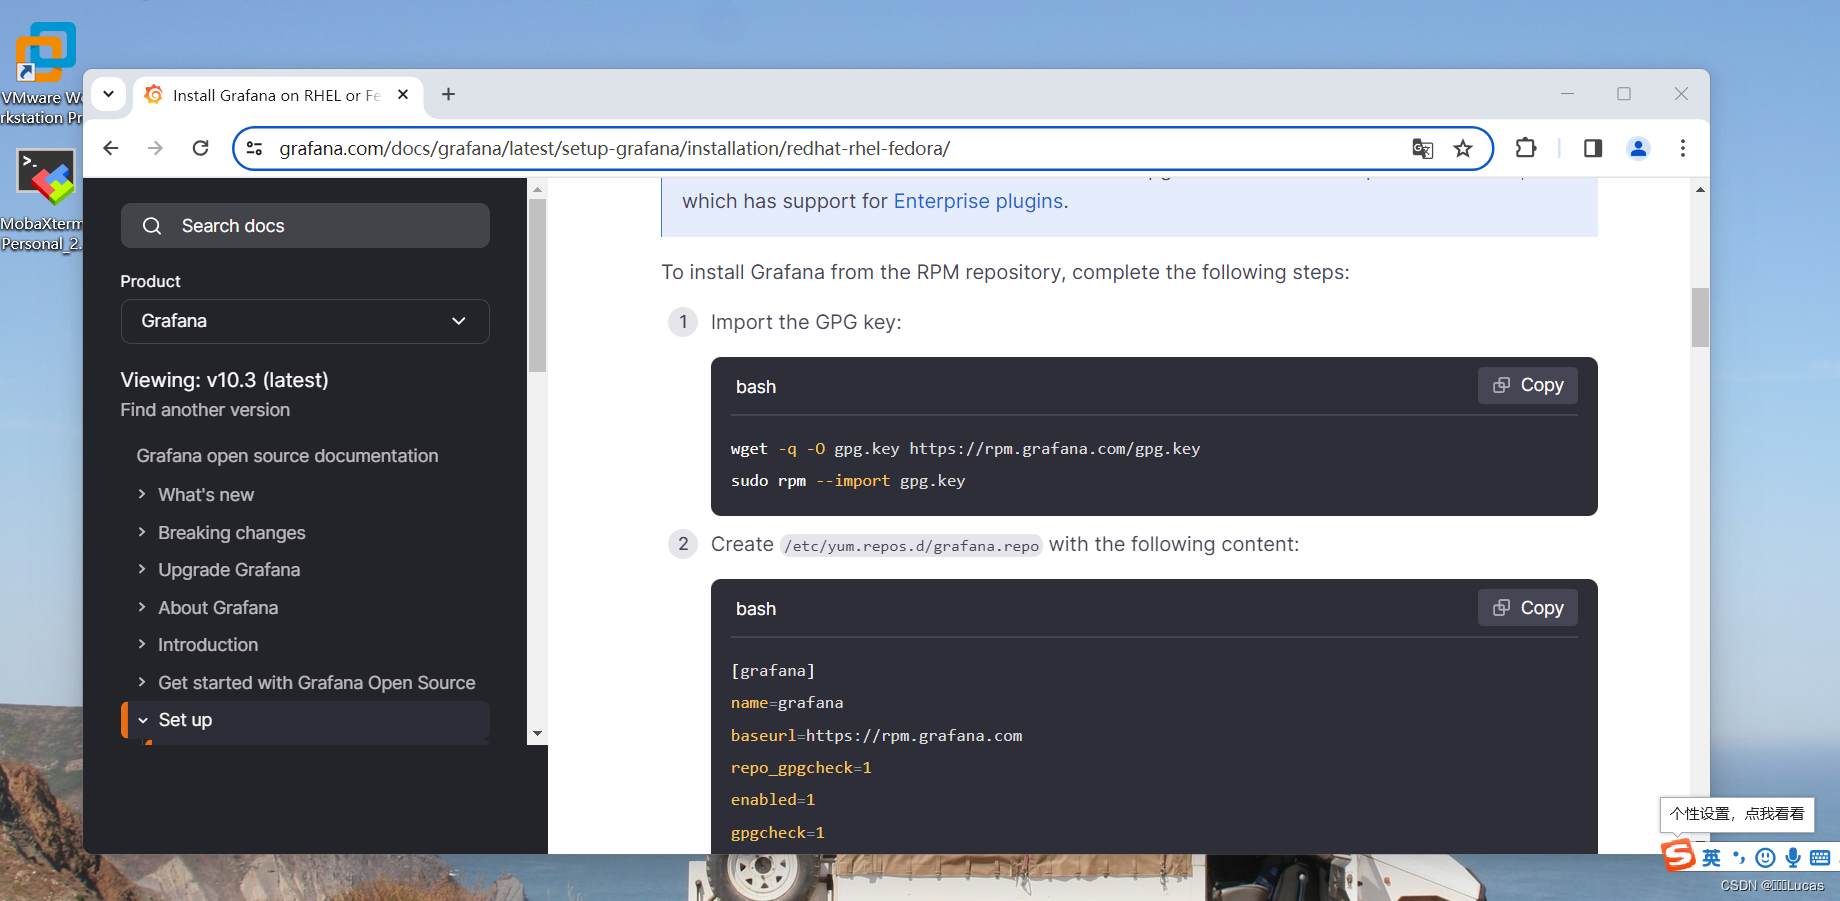Click the Sogou microphone voice input icon
The image size is (1840, 901).
[1793, 858]
